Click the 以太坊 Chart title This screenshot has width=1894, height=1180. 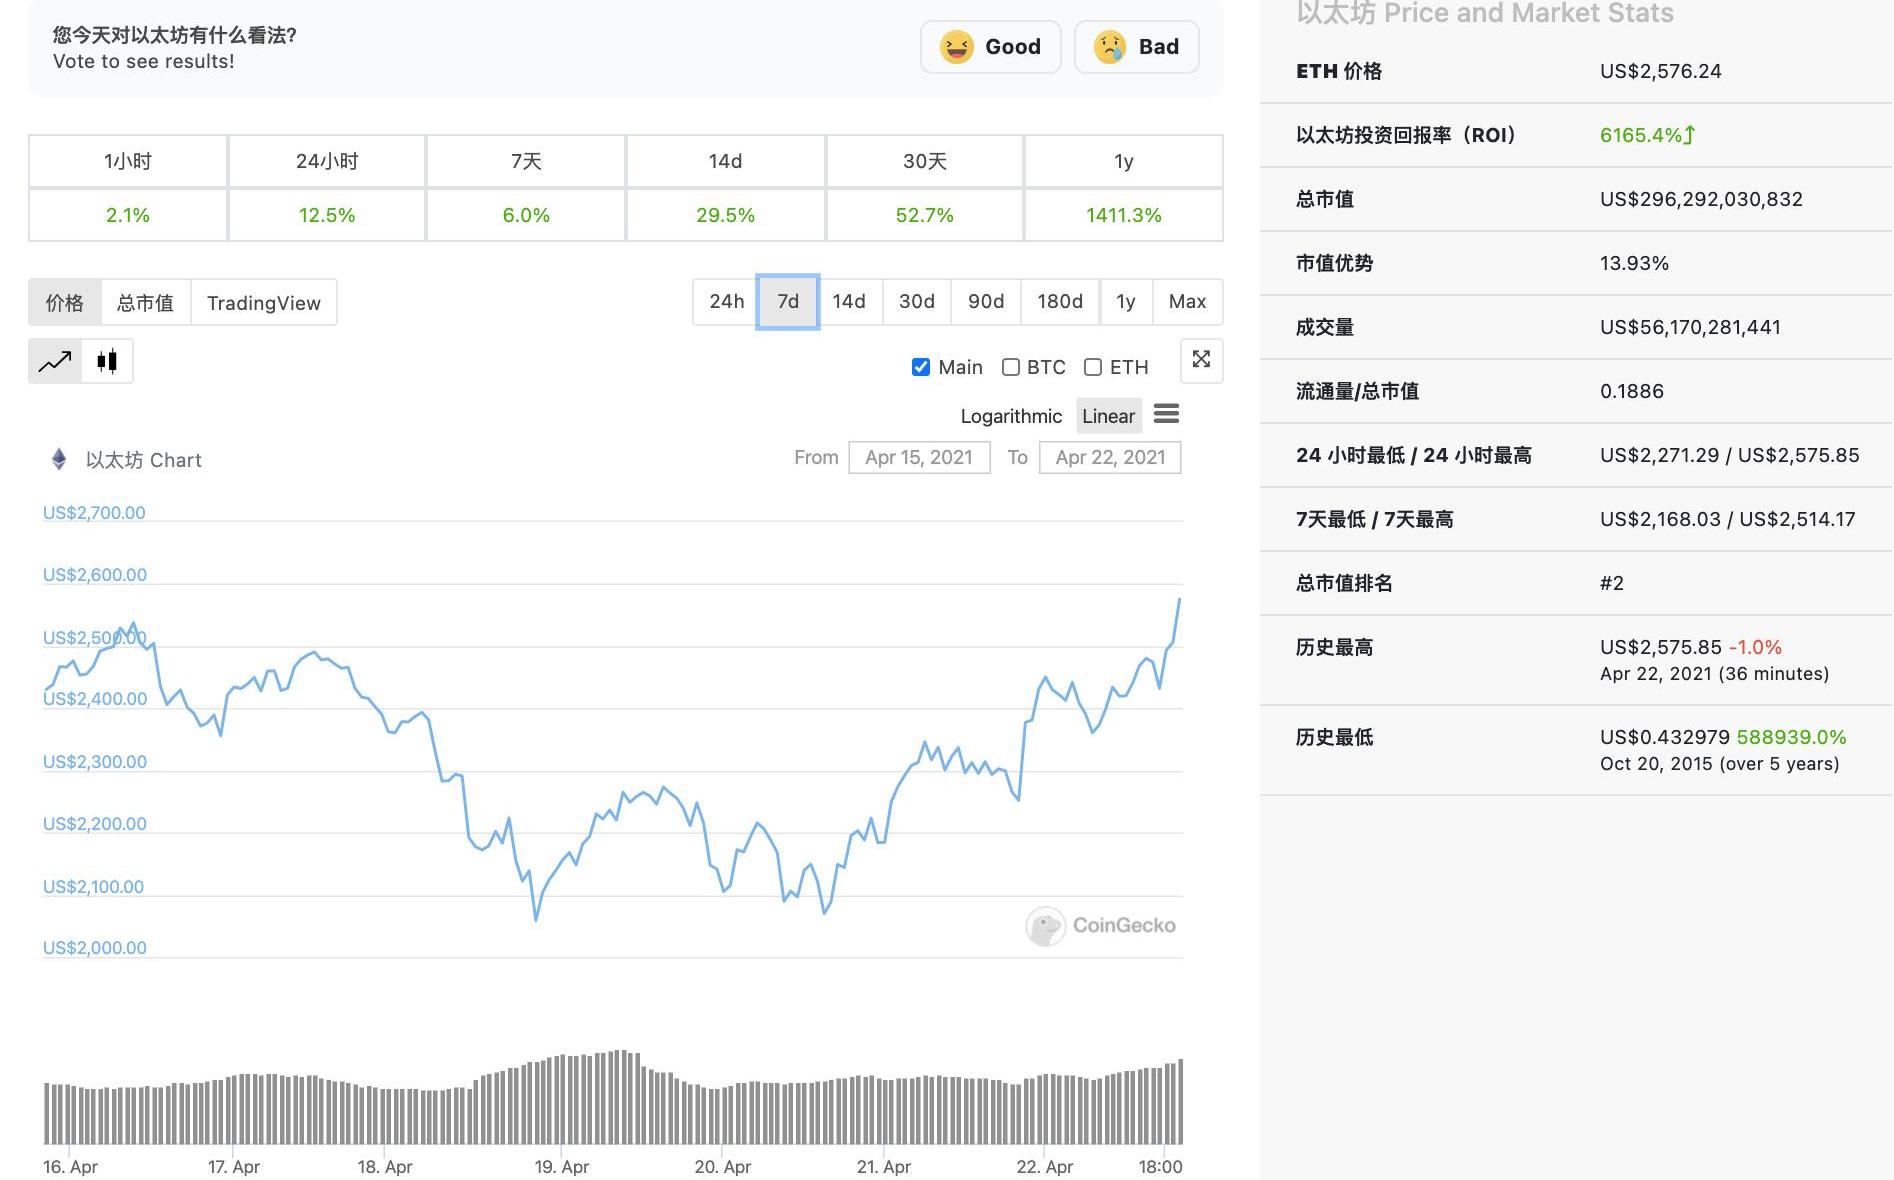(x=144, y=460)
